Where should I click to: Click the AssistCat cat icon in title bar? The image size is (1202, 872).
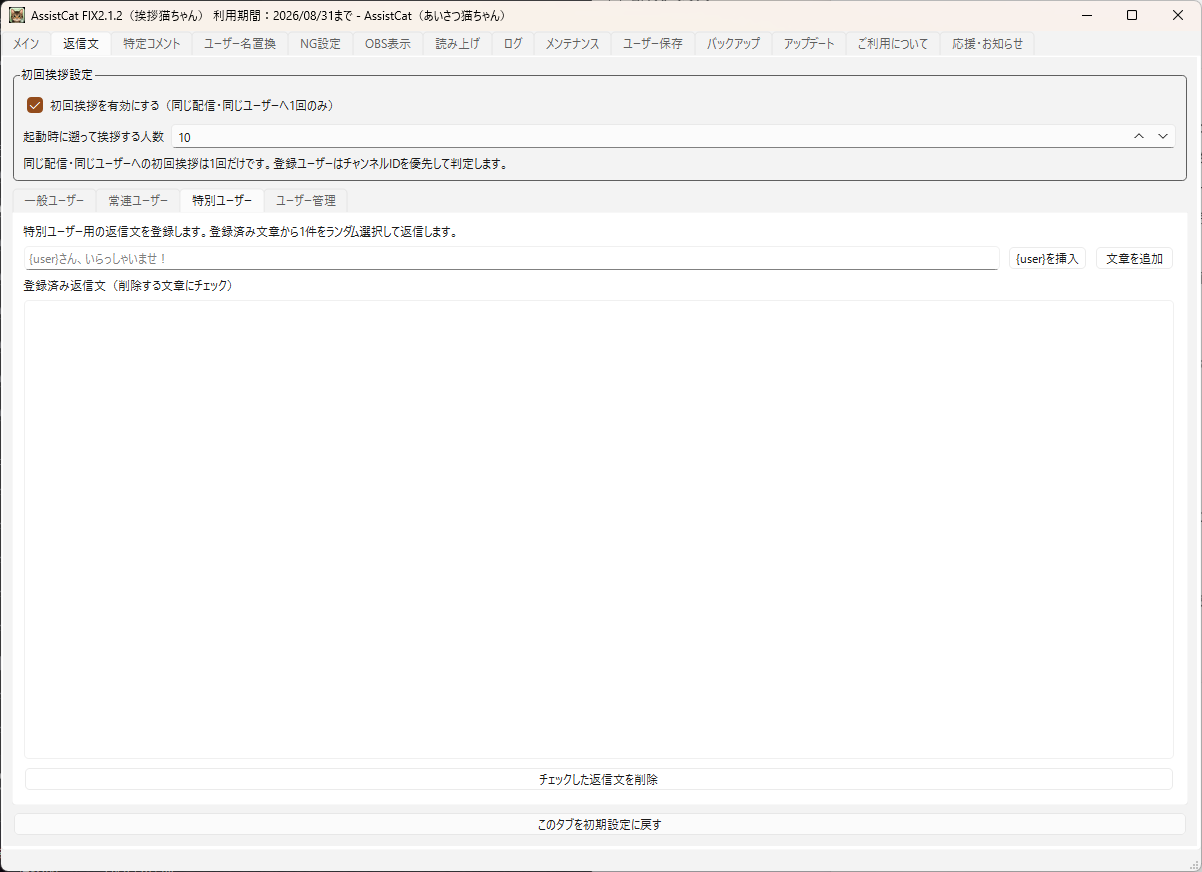(x=17, y=16)
